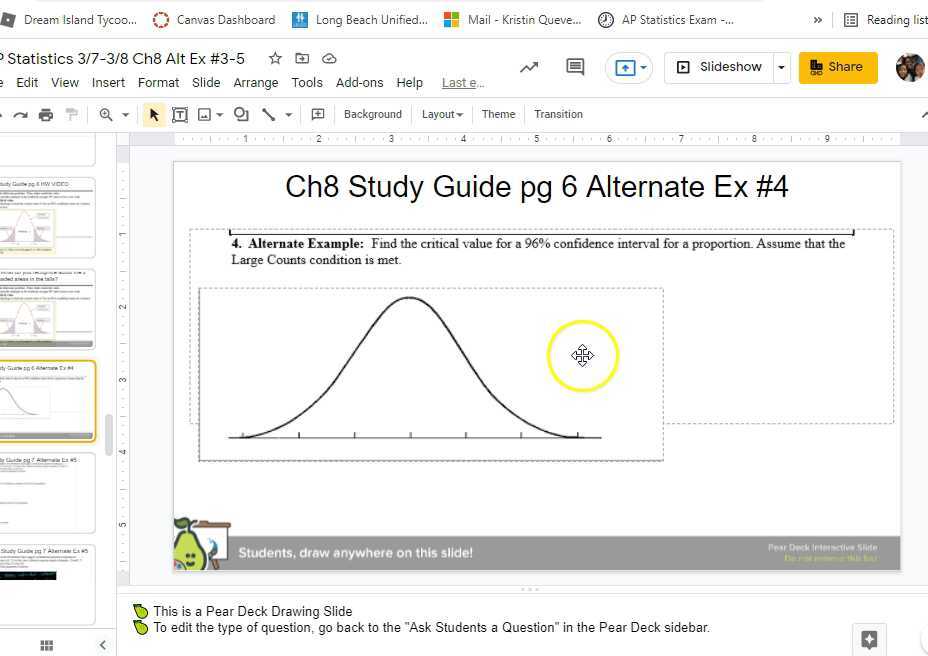Select the arrow selection tool

click(x=153, y=114)
